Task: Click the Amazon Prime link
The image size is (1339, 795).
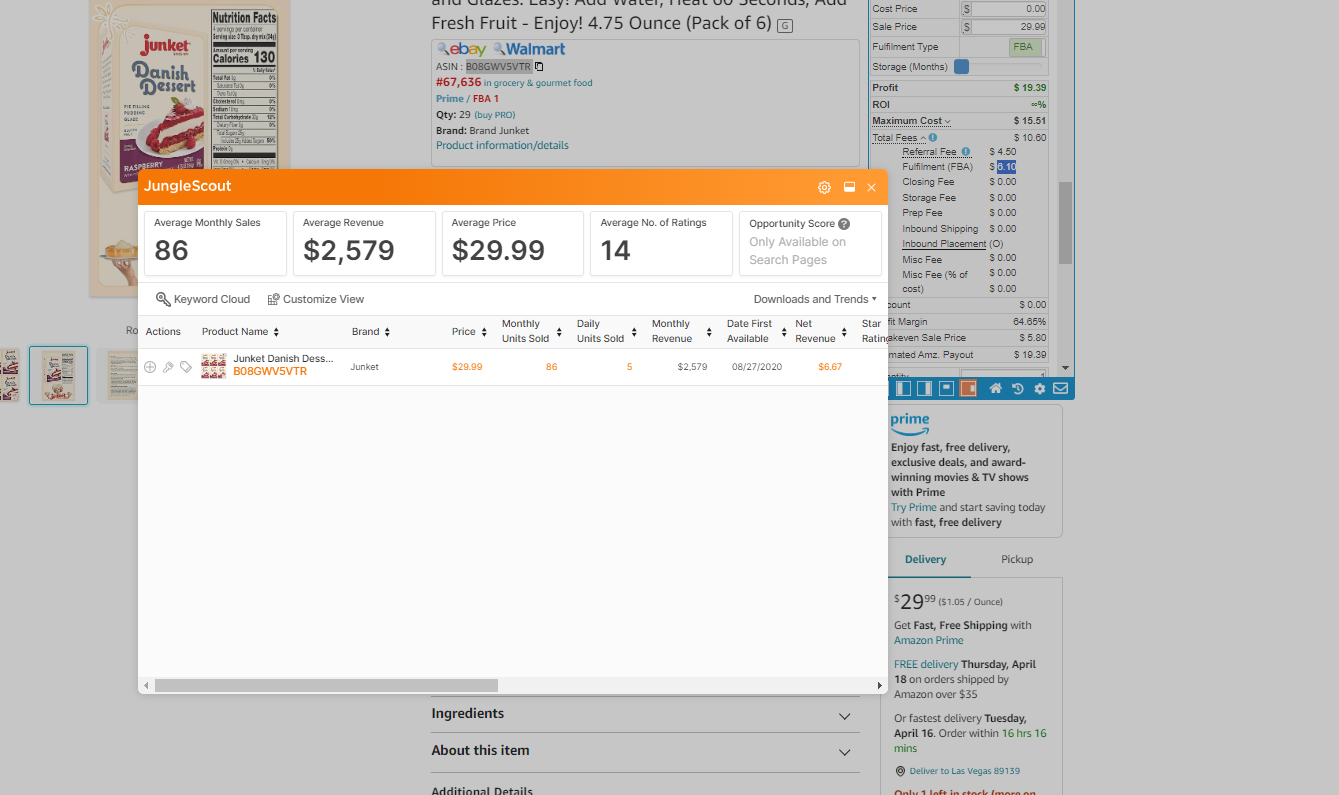Action: [929, 640]
